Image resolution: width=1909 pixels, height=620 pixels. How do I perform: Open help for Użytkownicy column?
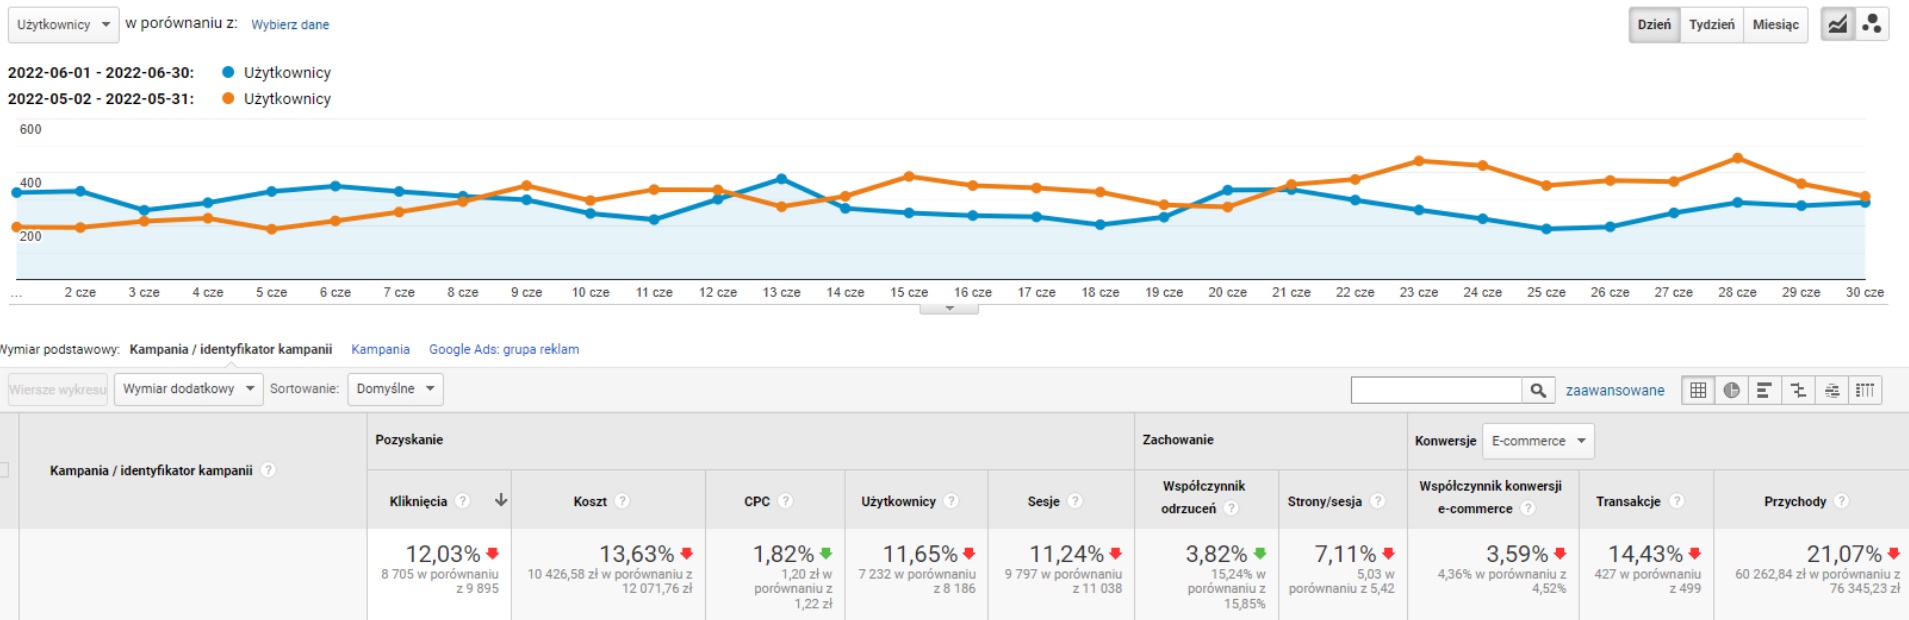[951, 501]
